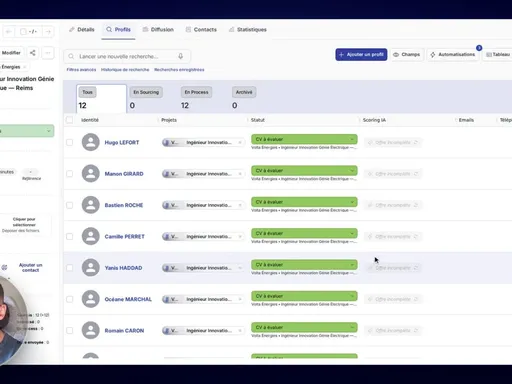Click the share icon next to Modifier

[32, 53]
